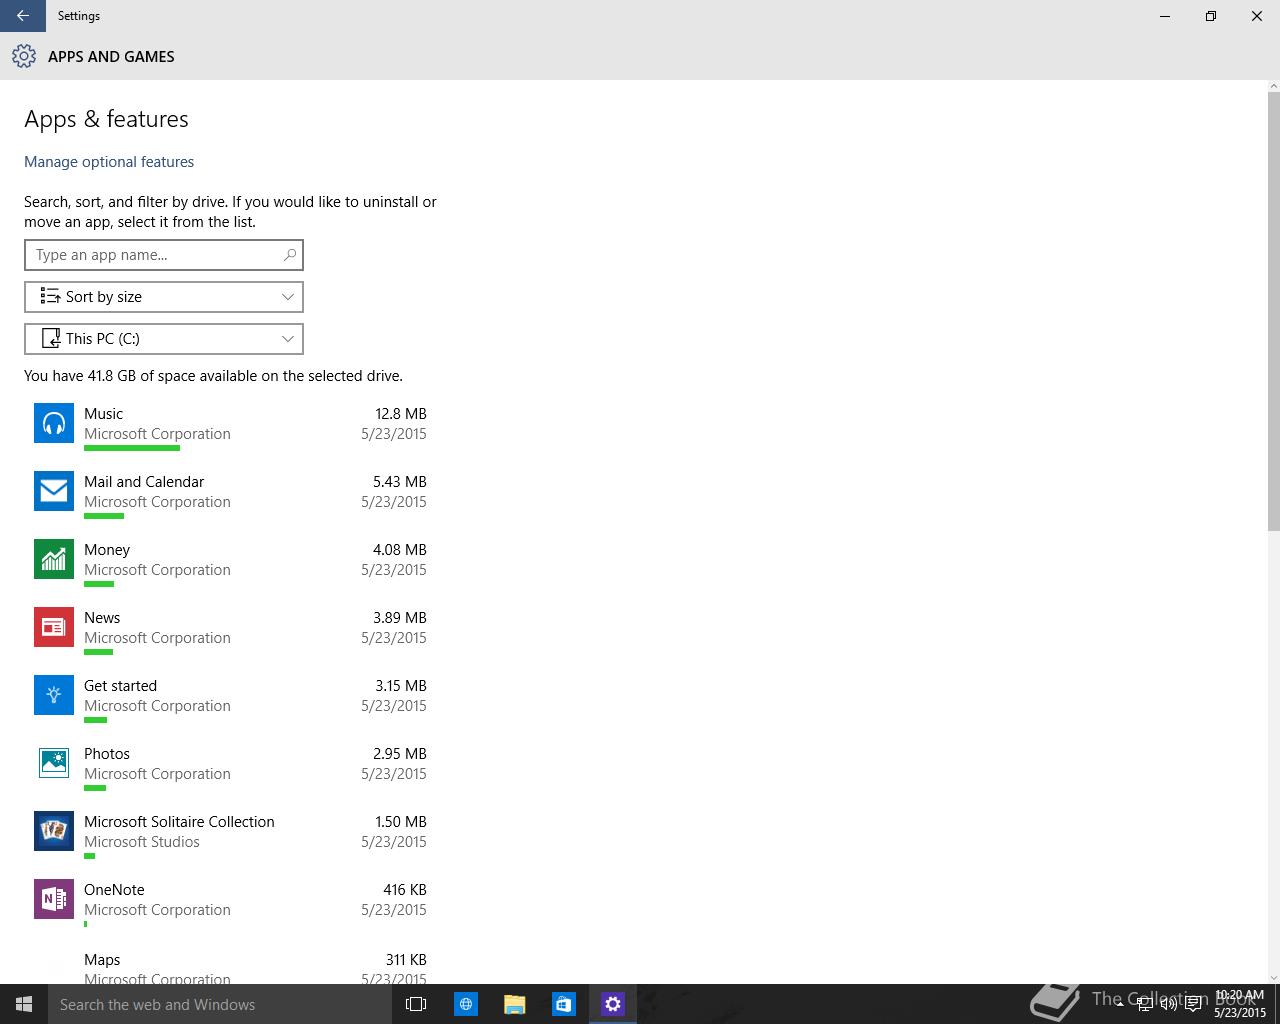Select the Microsoft Solitaire Collection text
Image resolution: width=1280 pixels, height=1024 pixels.
tap(179, 822)
